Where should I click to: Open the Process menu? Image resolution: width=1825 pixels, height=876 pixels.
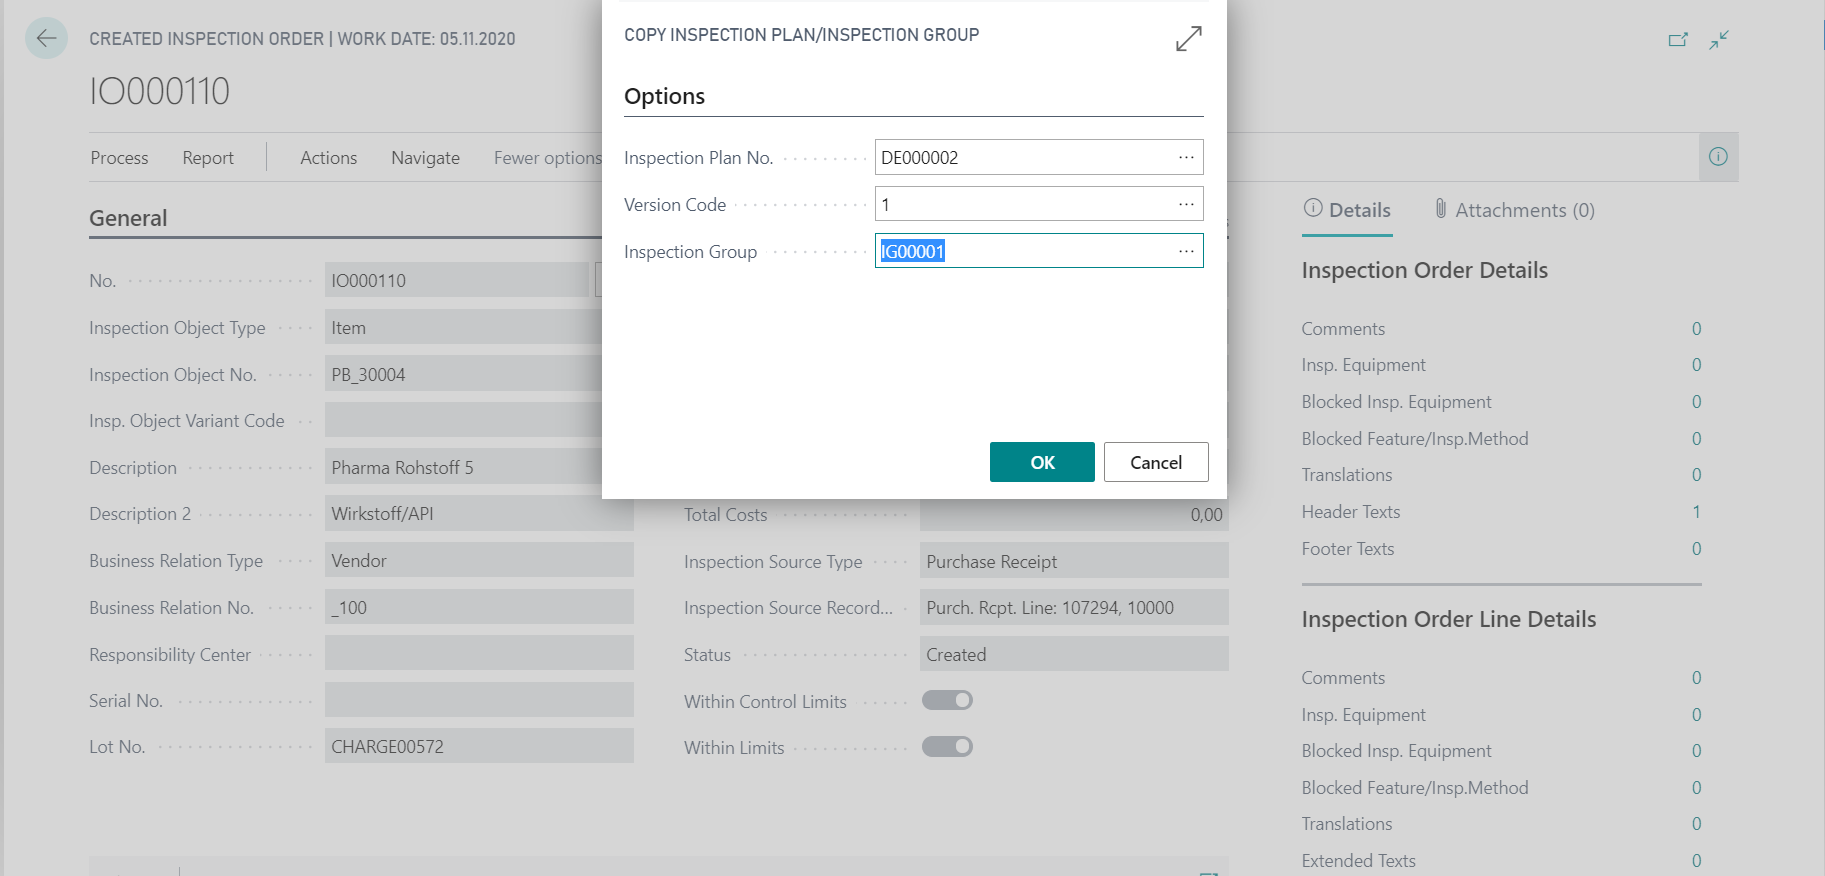pos(119,158)
